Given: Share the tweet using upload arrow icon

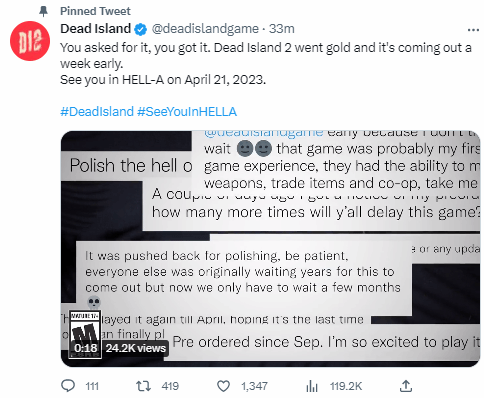Looking at the screenshot, I should (x=406, y=386).
